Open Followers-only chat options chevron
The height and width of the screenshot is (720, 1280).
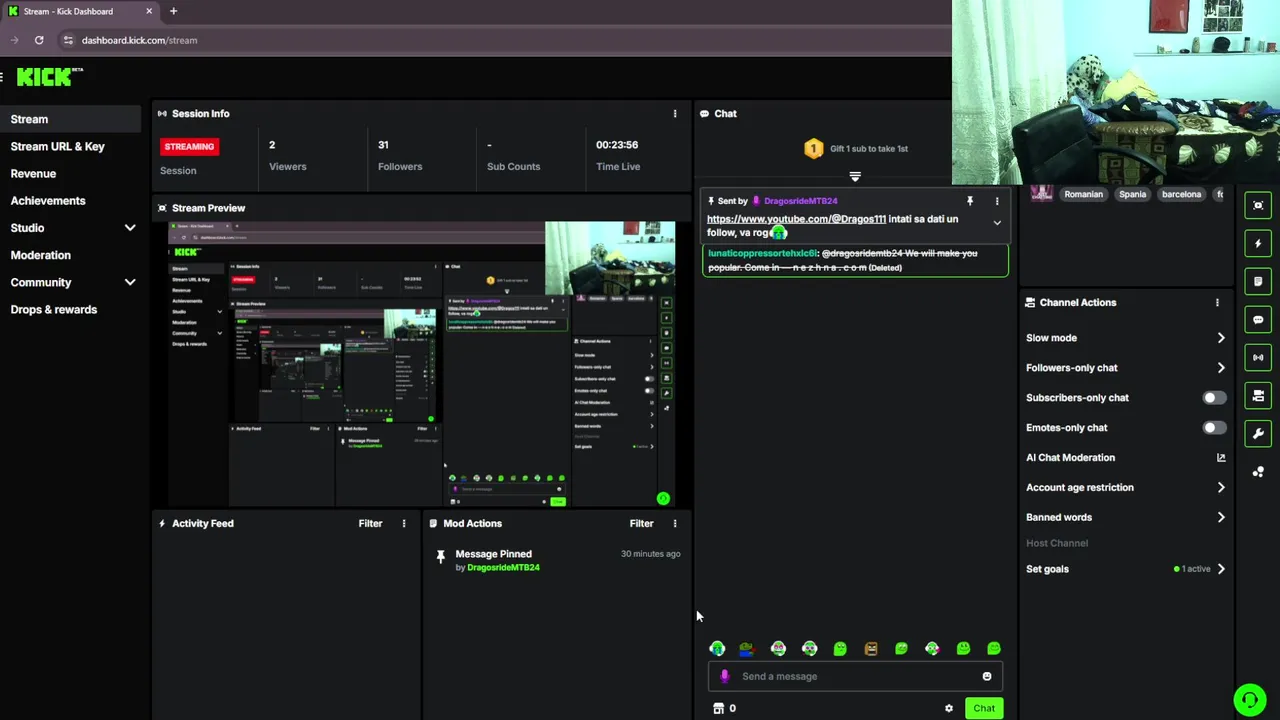click(x=1221, y=367)
